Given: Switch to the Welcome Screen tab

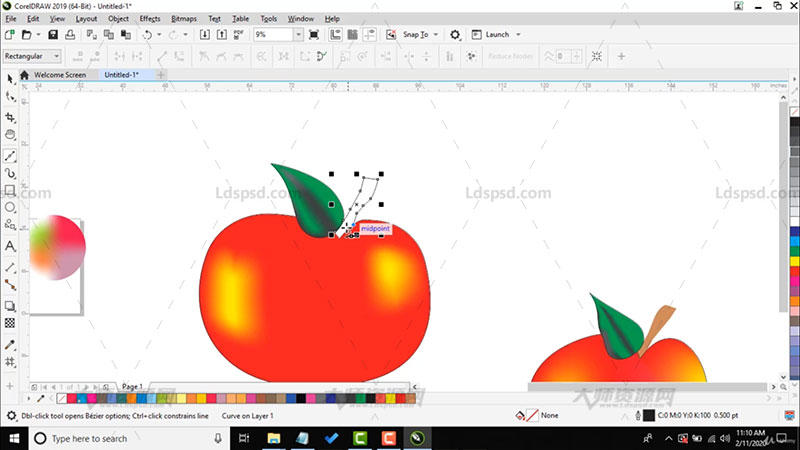Looking at the screenshot, I should 60,75.
